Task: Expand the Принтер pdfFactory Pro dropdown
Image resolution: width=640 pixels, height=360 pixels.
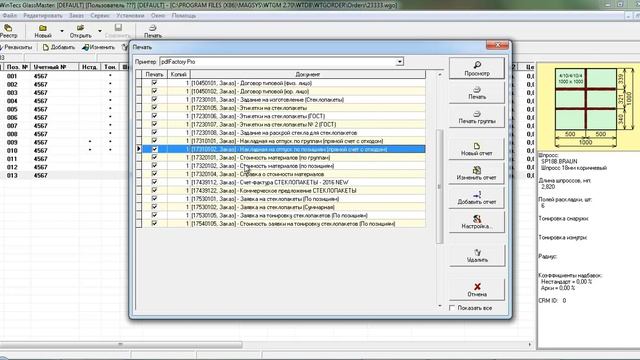Action: click(400, 62)
